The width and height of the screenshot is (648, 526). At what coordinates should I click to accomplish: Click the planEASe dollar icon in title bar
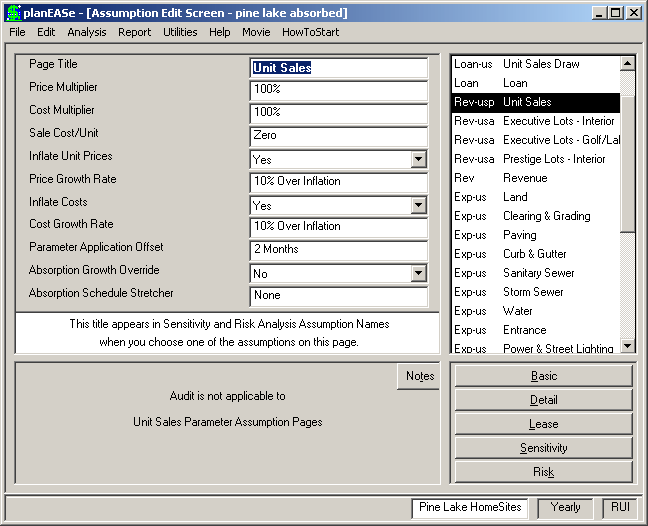(x=14, y=13)
